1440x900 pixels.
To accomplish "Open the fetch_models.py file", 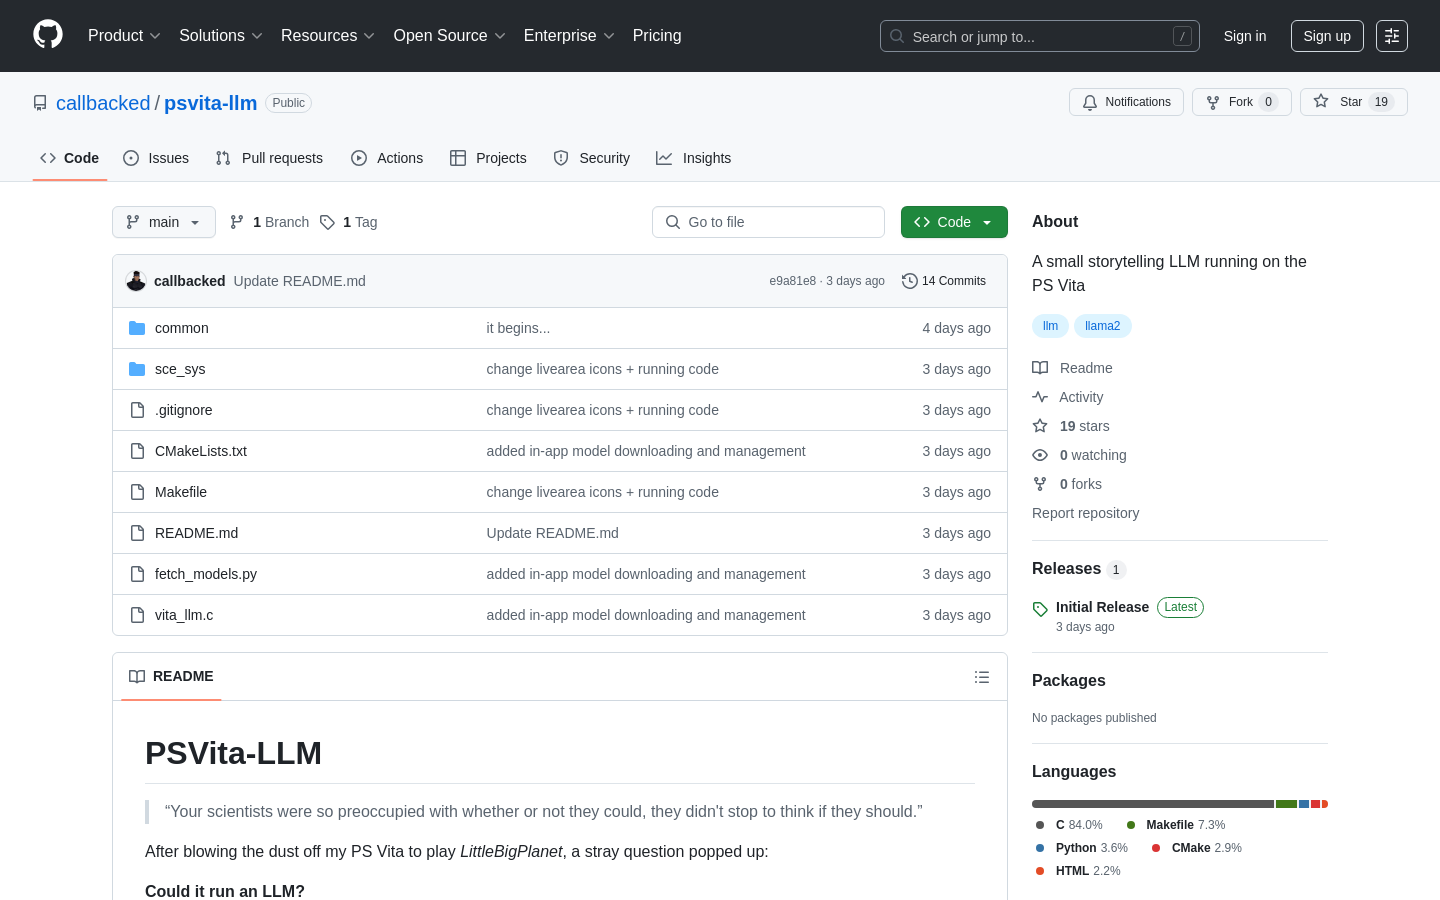I will click(206, 574).
